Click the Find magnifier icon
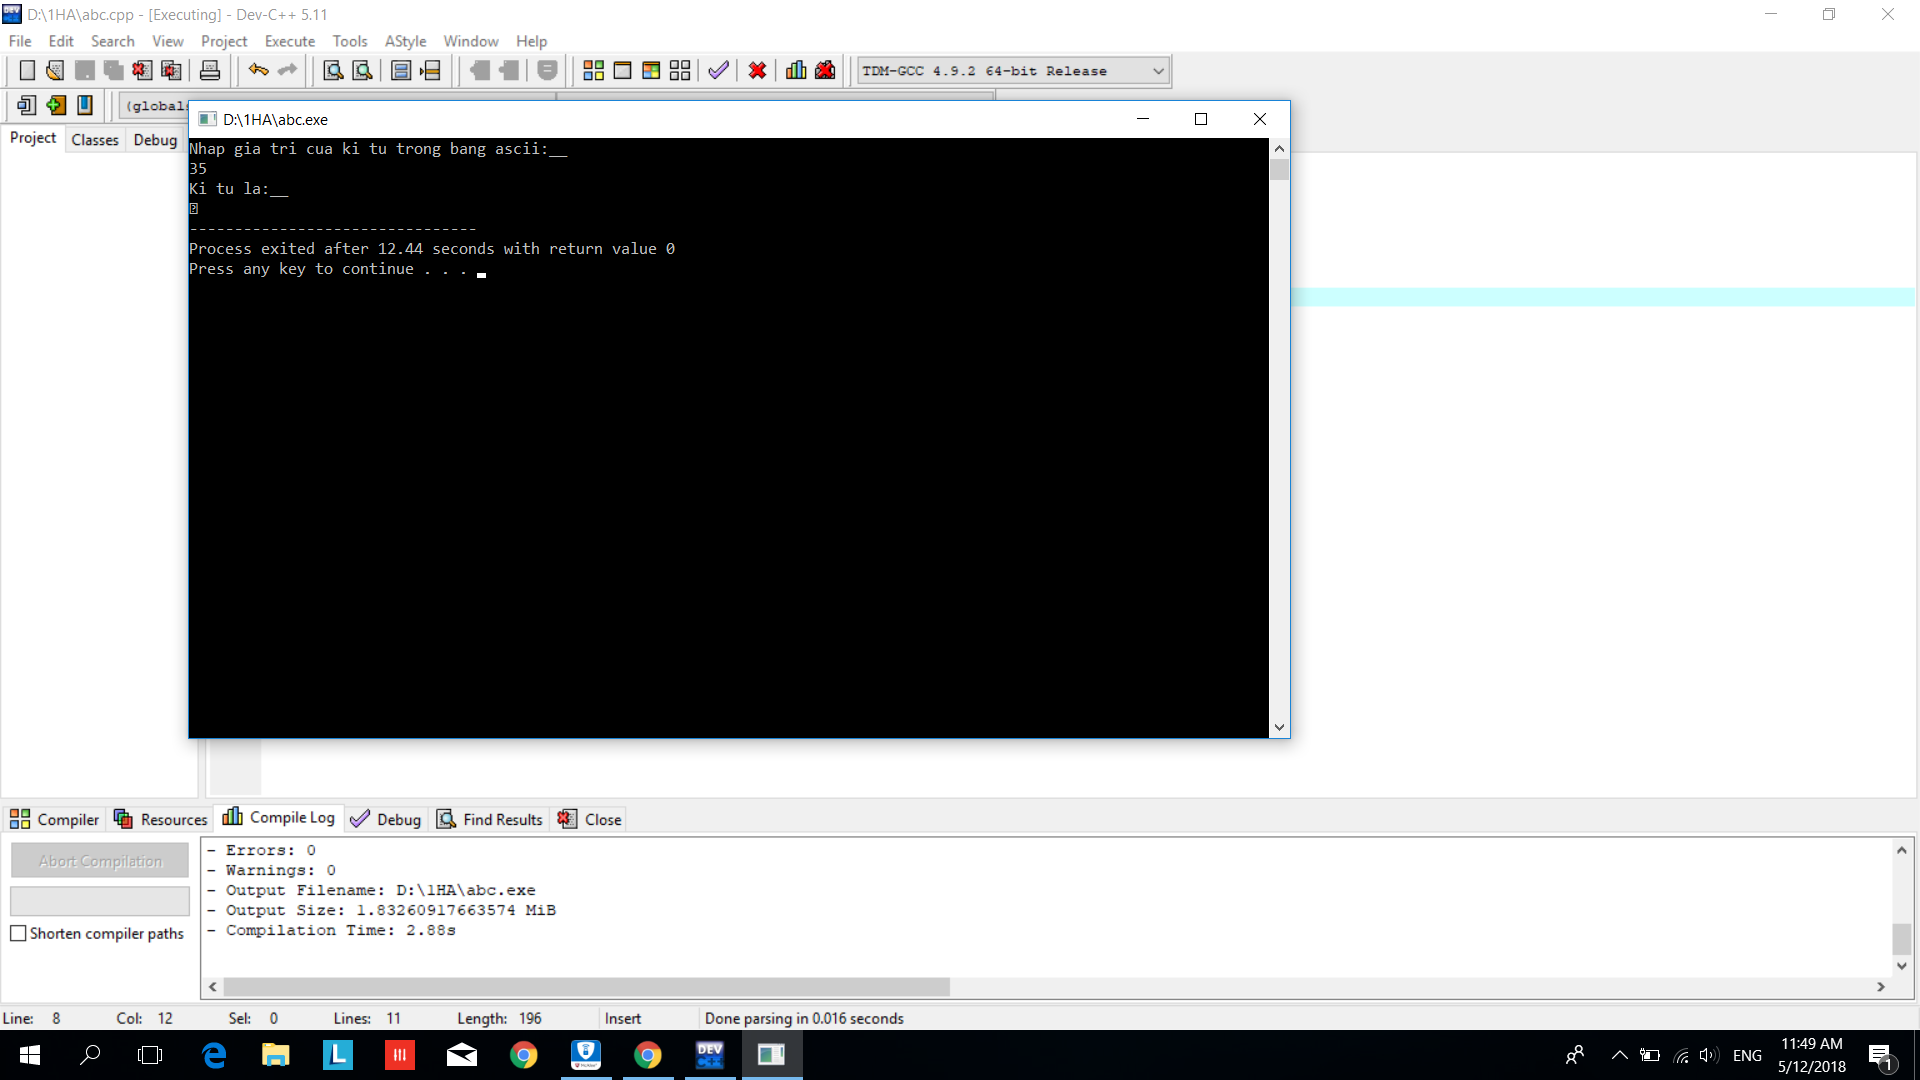 pyautogui.click(x=333, y=70)
